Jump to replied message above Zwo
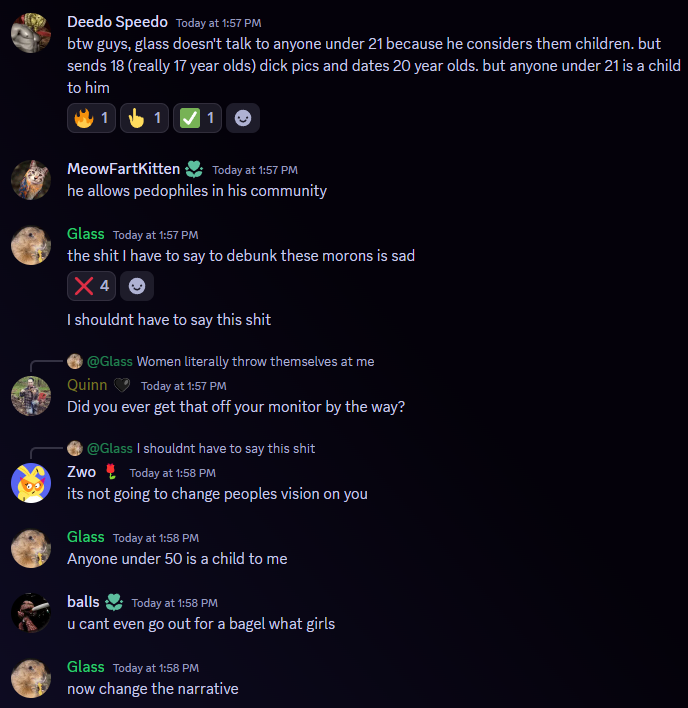The height and width of the screenshot is (708, 688). (x=226, y=448)
